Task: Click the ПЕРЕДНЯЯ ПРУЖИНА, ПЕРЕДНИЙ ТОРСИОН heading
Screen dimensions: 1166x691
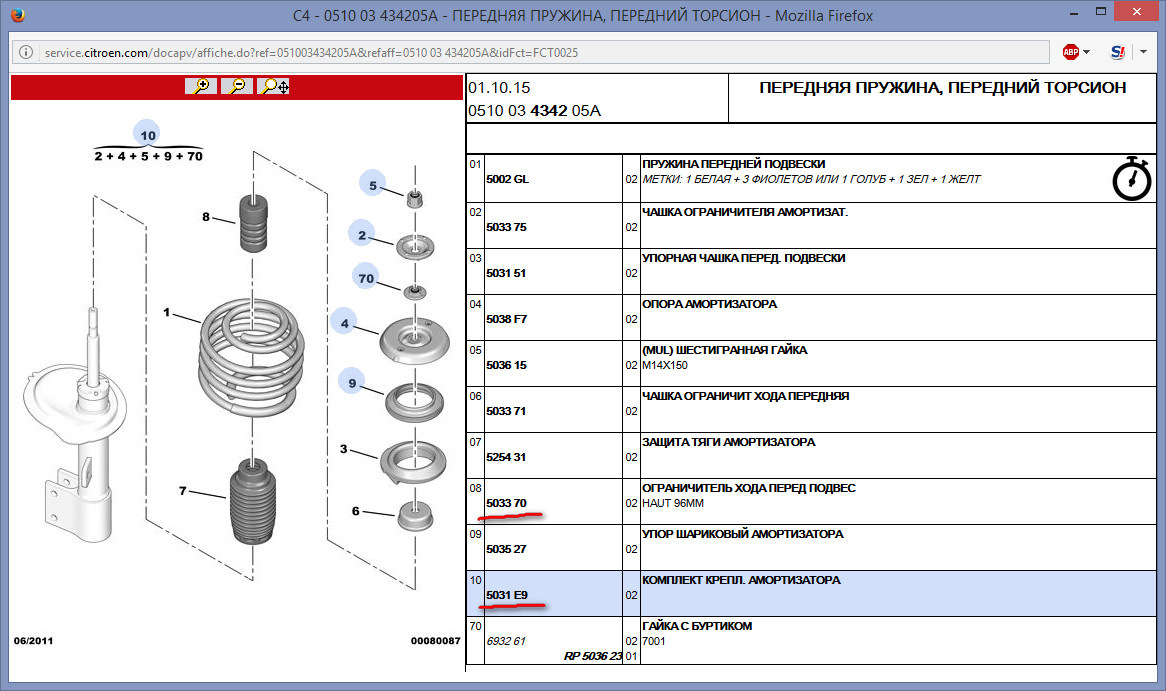Action: point(942,88)
